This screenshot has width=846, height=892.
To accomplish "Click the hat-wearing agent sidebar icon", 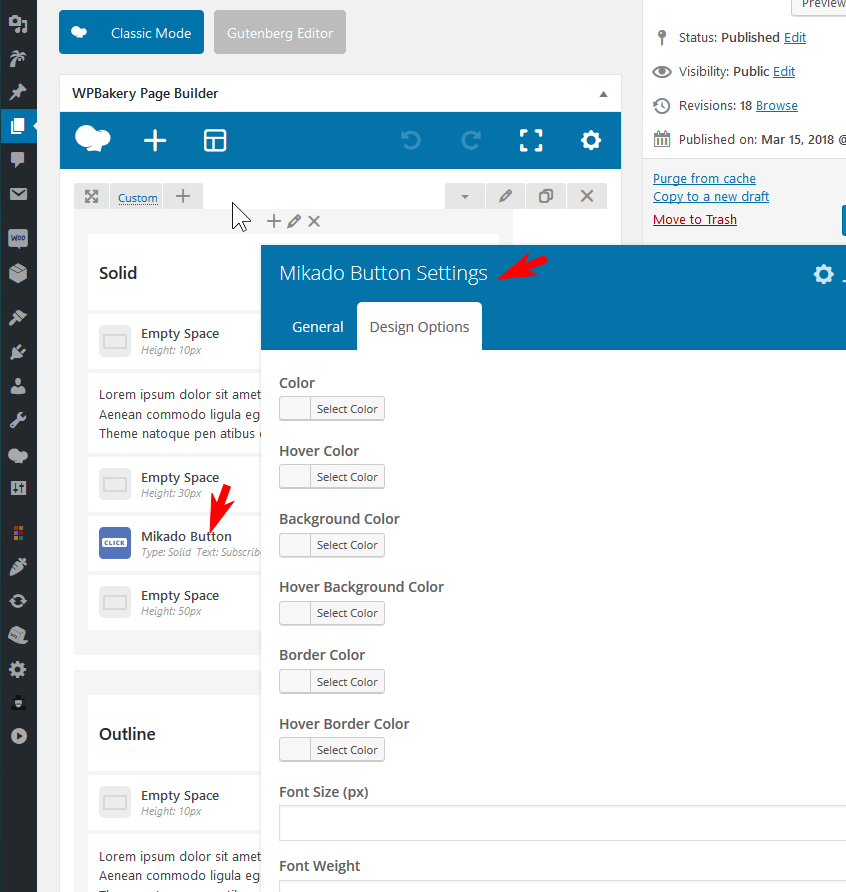I will pyautogui.click(x=18, y=703).
